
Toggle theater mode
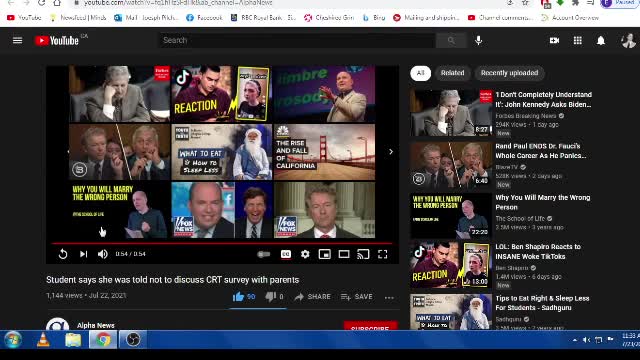pyautogui.click(x=344, y=254)
